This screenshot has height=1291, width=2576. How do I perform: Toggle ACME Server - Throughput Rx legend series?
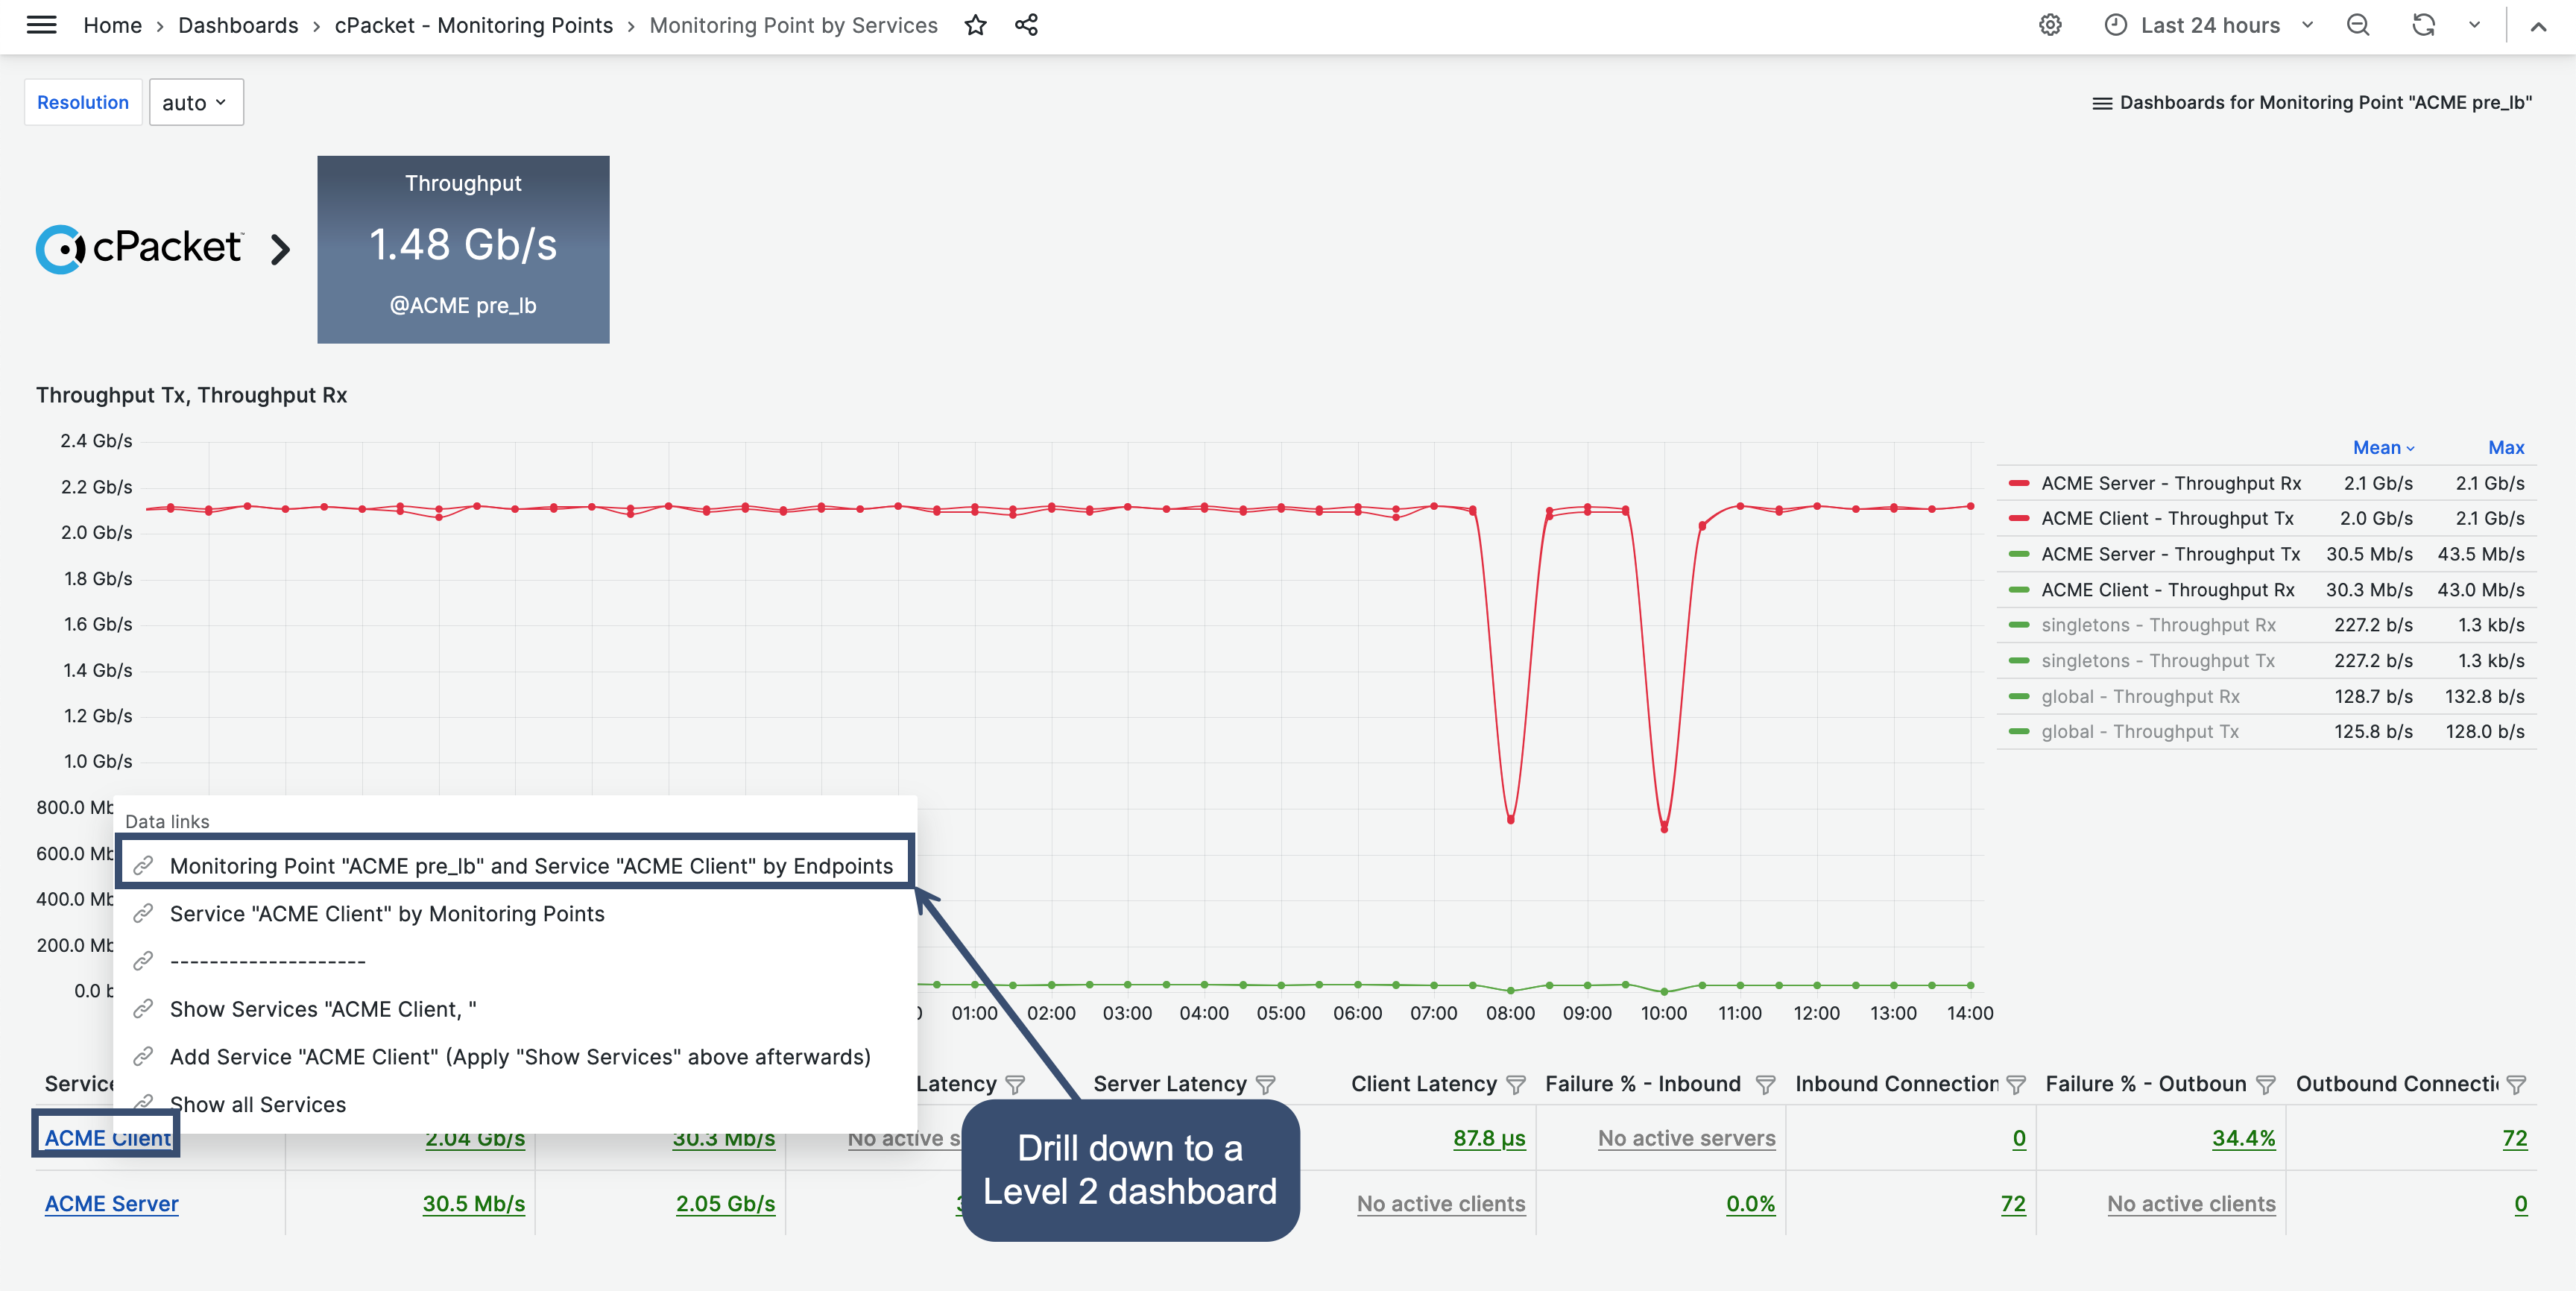click(x=2171, y=483)
